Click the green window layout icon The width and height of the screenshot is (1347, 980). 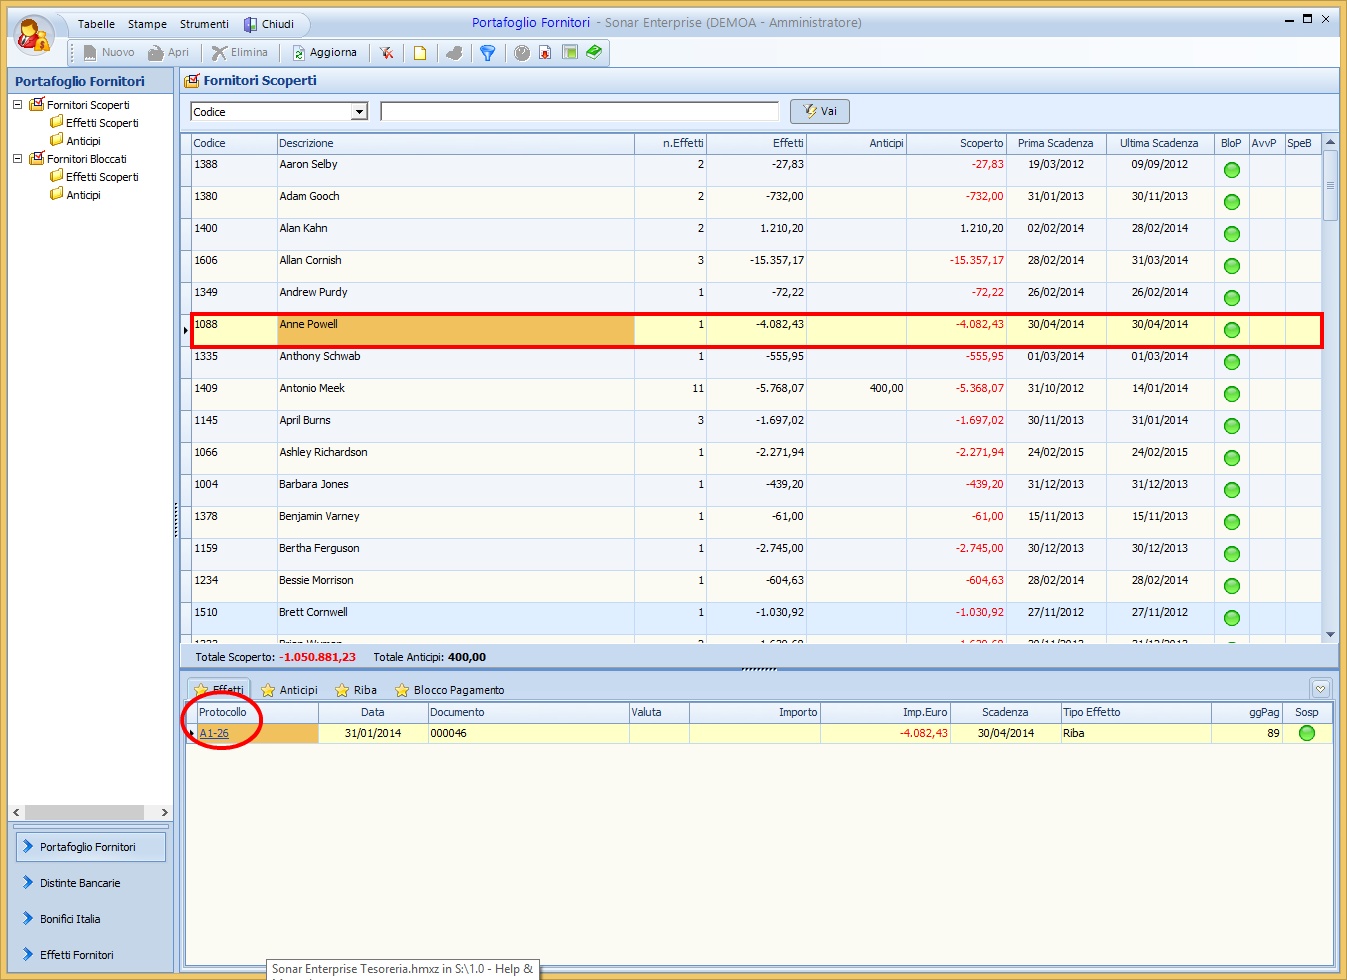point(570,52)
